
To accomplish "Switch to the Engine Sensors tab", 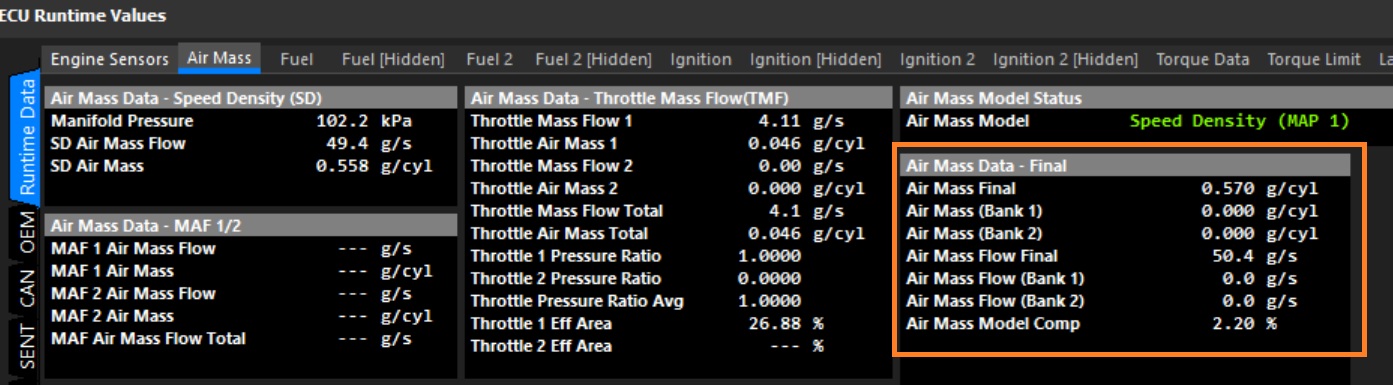I will pos(110,59).
